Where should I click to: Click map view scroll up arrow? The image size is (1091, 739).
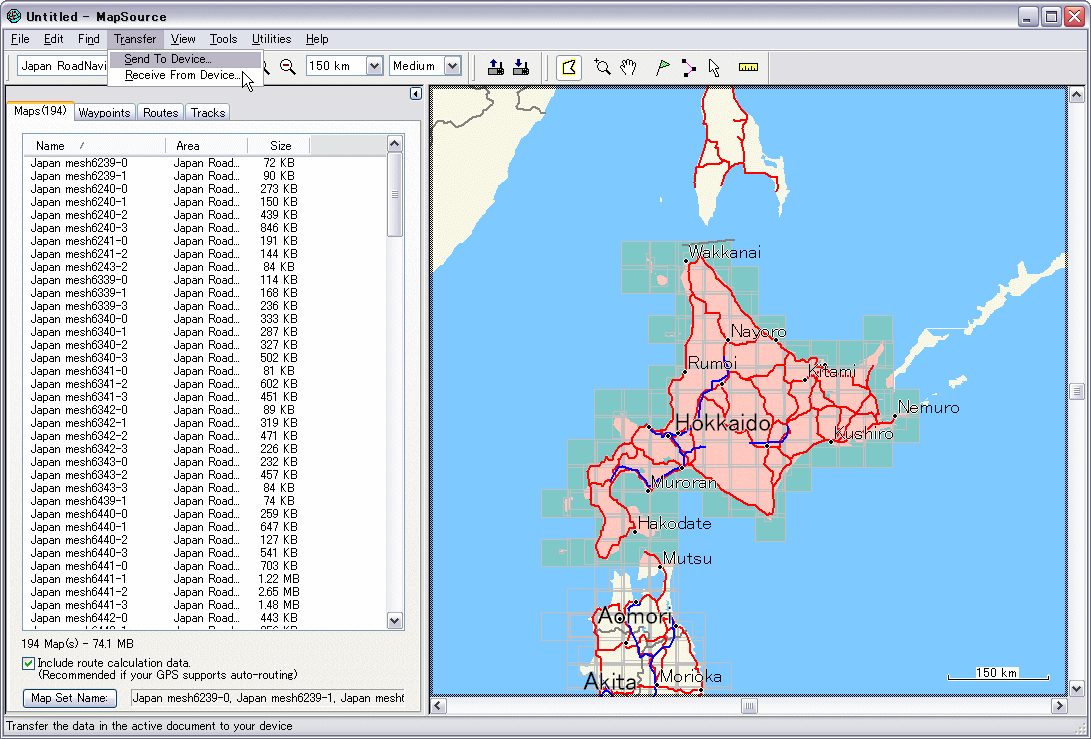click(x=1076, y=95)
